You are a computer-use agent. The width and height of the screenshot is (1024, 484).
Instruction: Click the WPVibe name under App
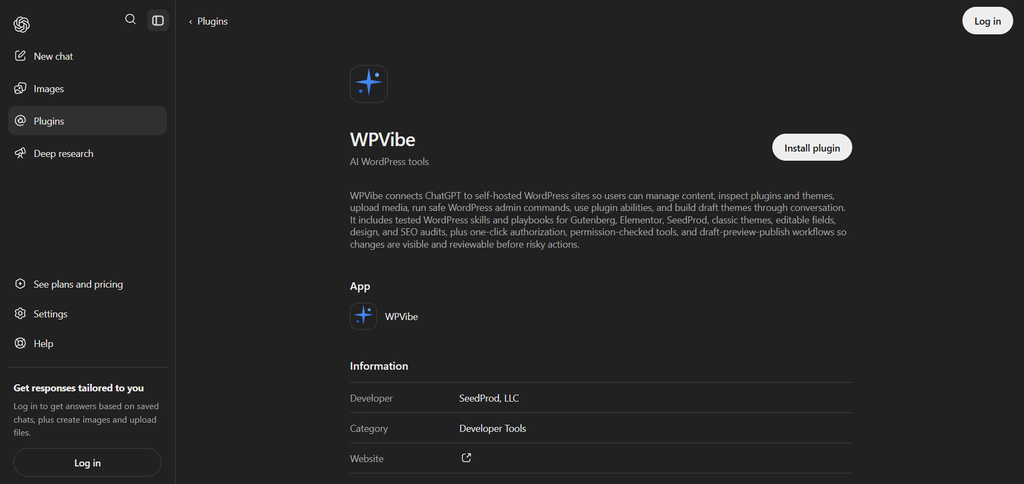tap(402, 317)
